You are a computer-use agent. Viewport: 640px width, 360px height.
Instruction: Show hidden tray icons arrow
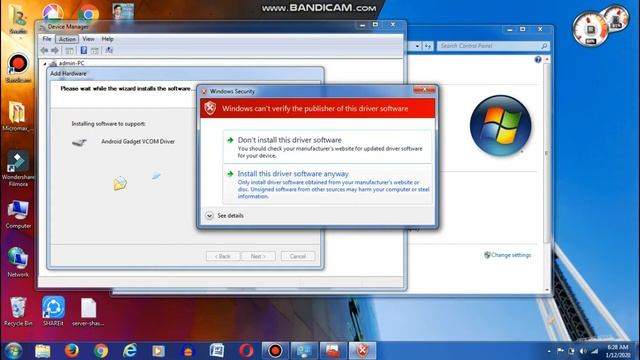pyautogui.click(x=549, y=351)
